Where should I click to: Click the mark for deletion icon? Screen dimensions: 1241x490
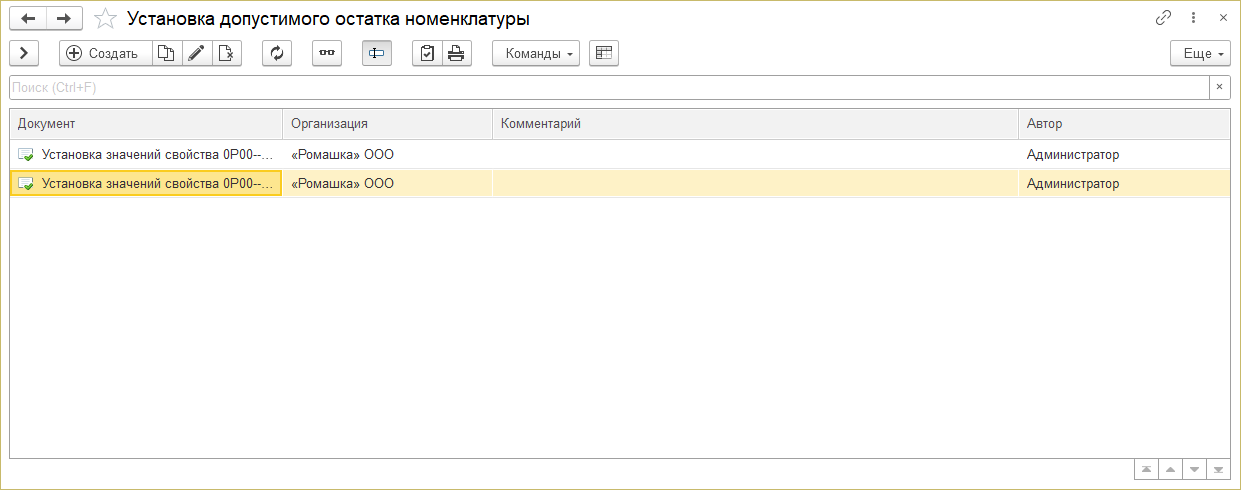click(x=227, y=54)
